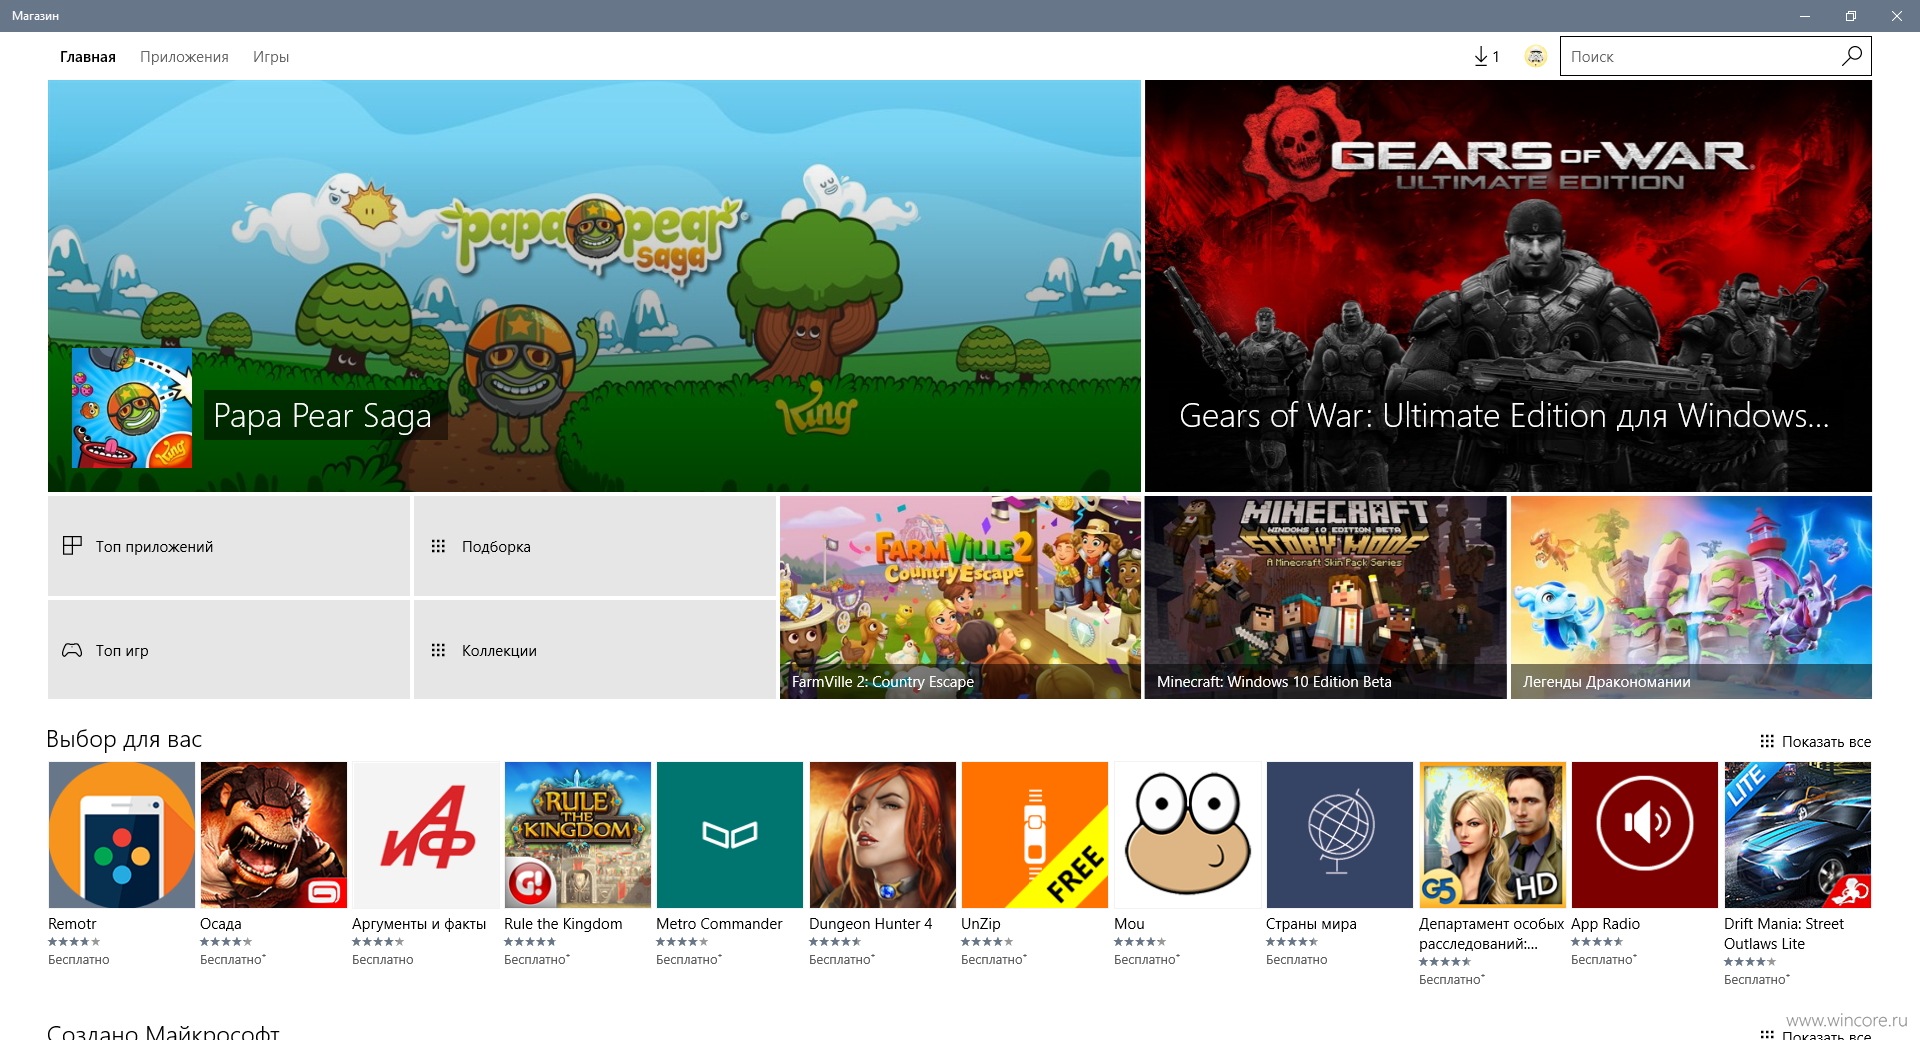
Task: Click the FarmVille 2: Country Escape caption
Action: (883, 682)
